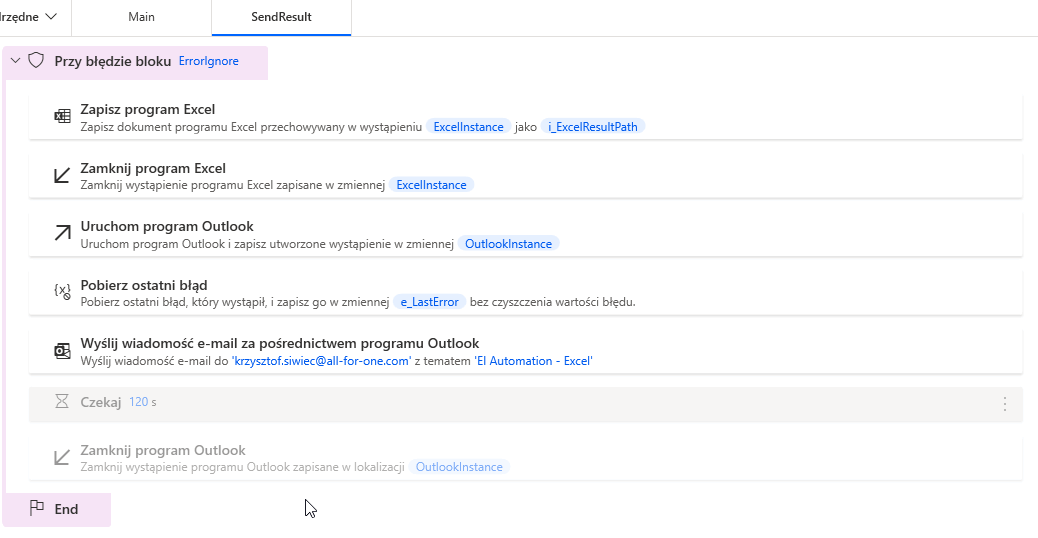Image resolution: width=1038 pixels, height=538 pixels.
Task: Click the ErrorIgnore block name label
Action: (208, 61)
